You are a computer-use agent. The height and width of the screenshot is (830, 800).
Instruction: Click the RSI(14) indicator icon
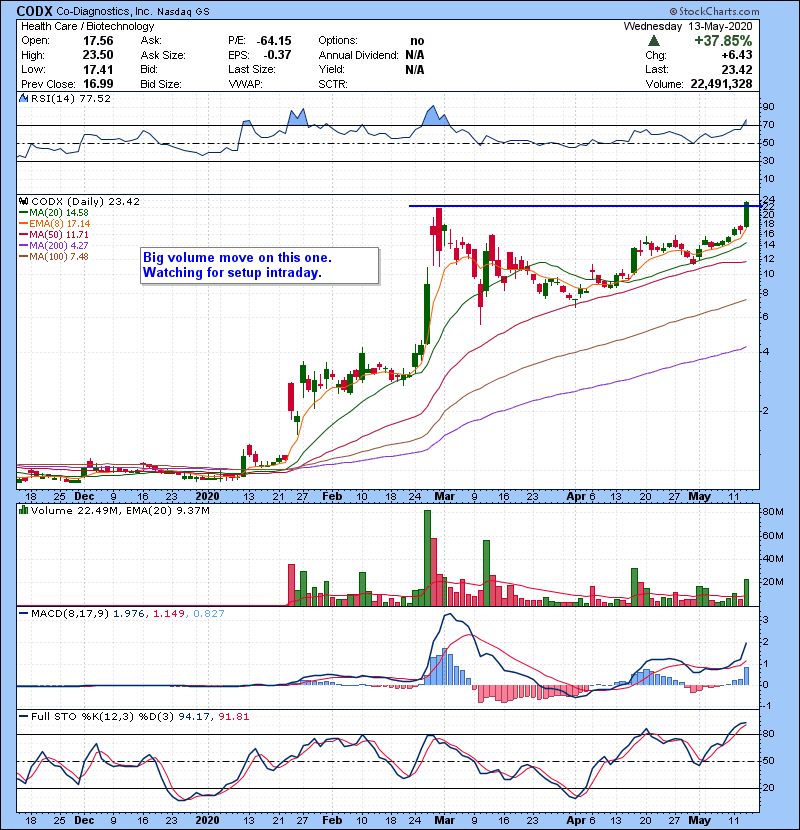(23, 98)
